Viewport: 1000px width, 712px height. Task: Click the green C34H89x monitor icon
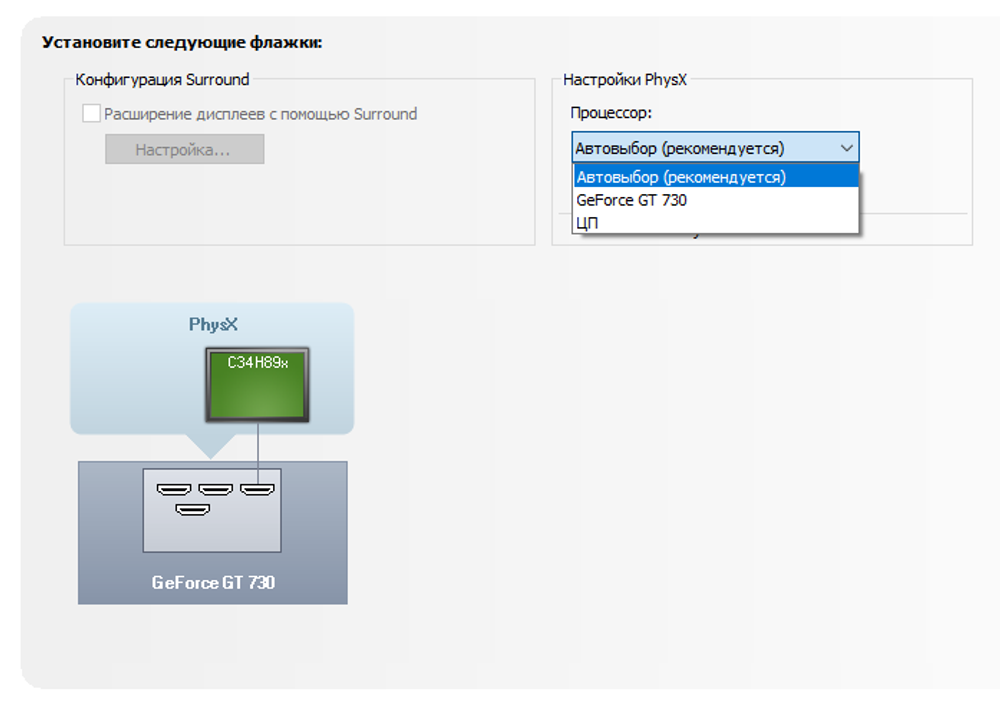click(257, 385)
